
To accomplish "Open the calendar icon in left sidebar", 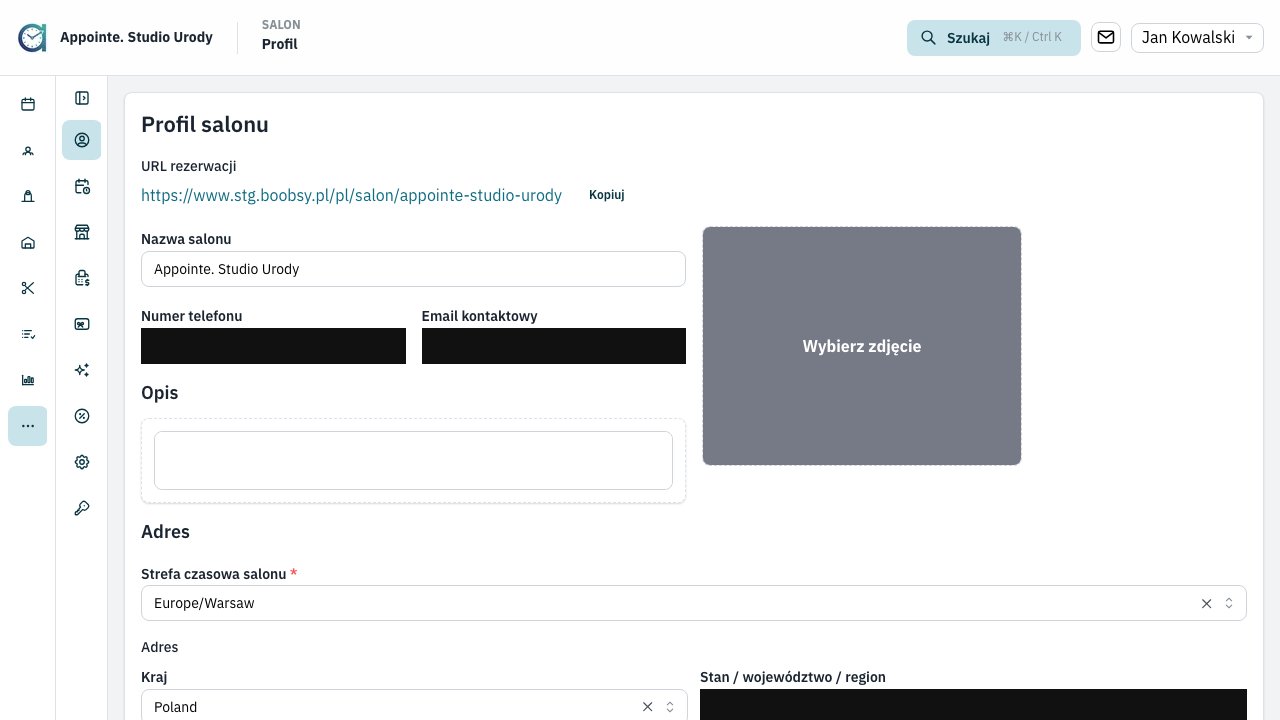I will [x=28, y=104].
